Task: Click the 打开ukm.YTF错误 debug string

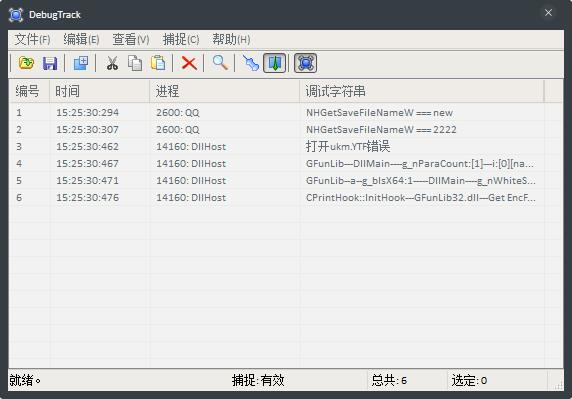Action: click(348, 147)
